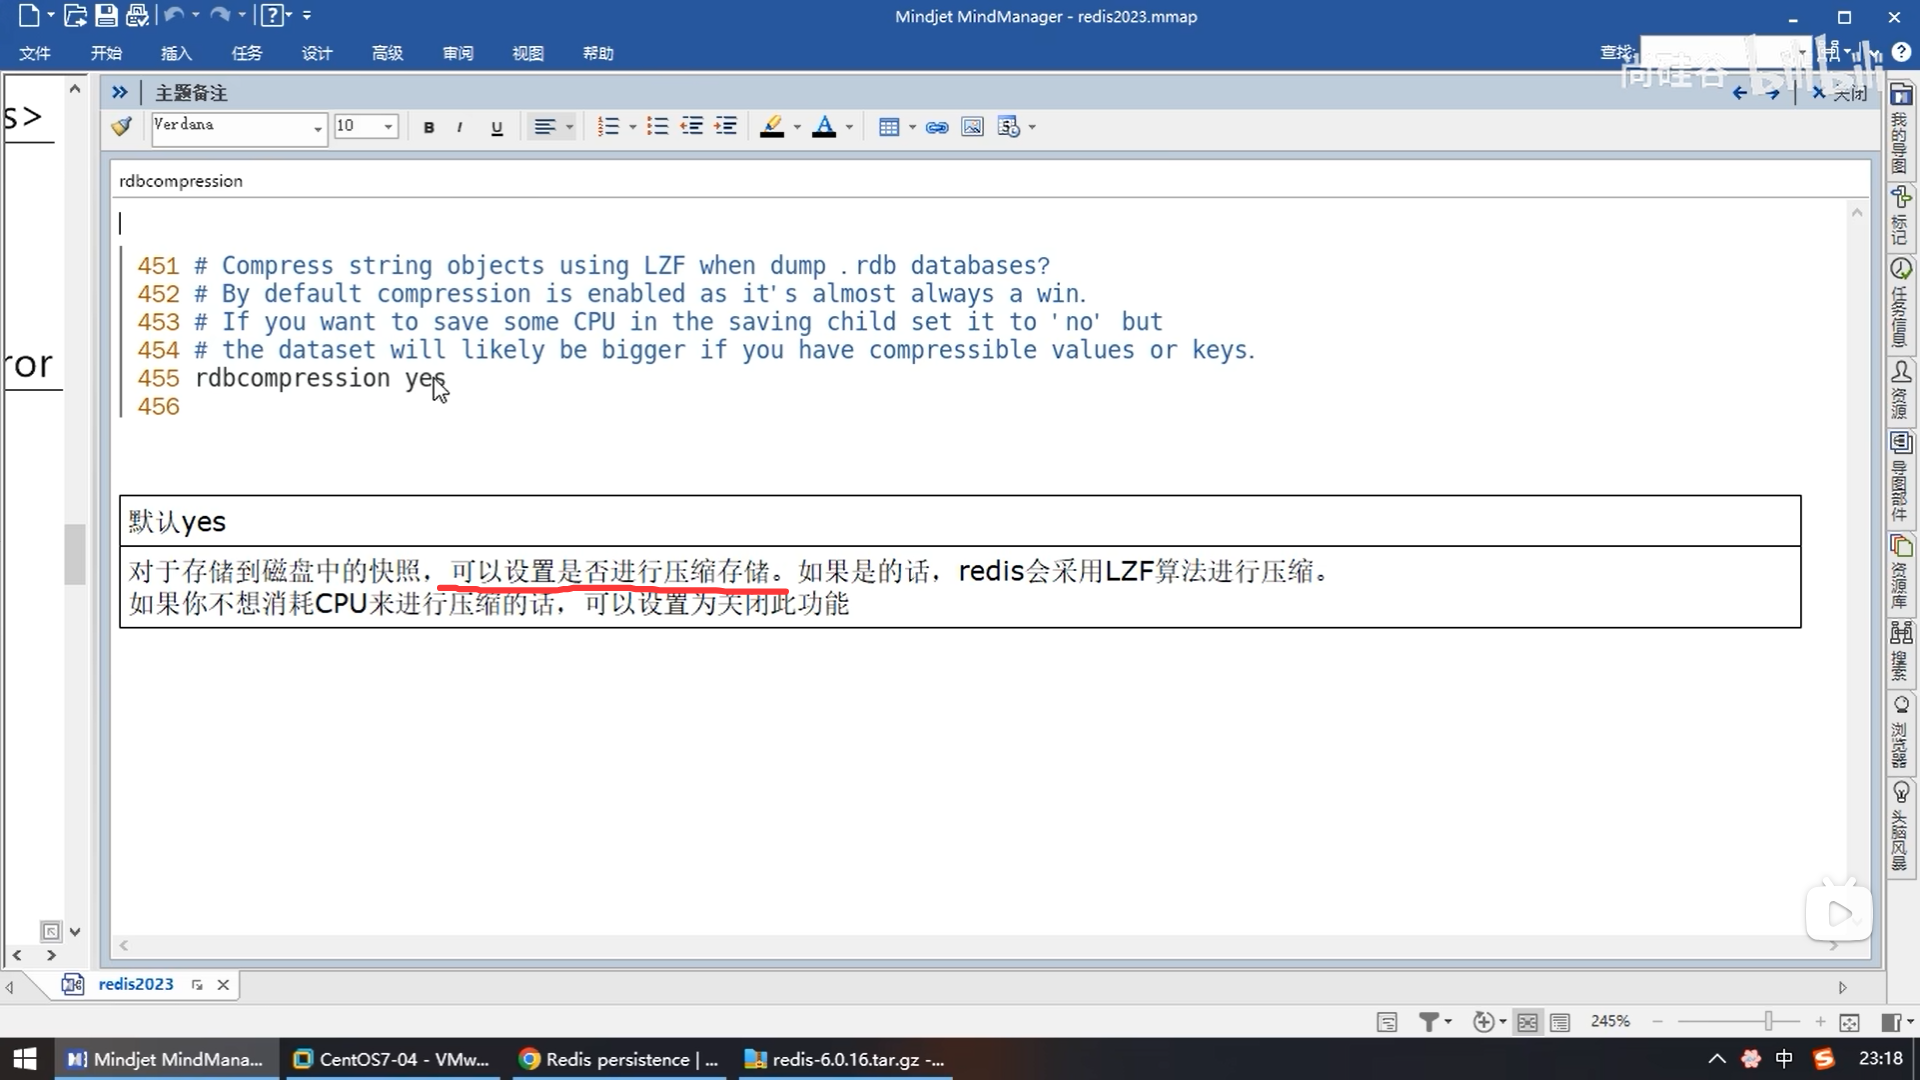Image resolution: width=1920 pixels, height=1080 pixels.
Task: Click the save icon in quick access toolbar
Action: point(106,16)
